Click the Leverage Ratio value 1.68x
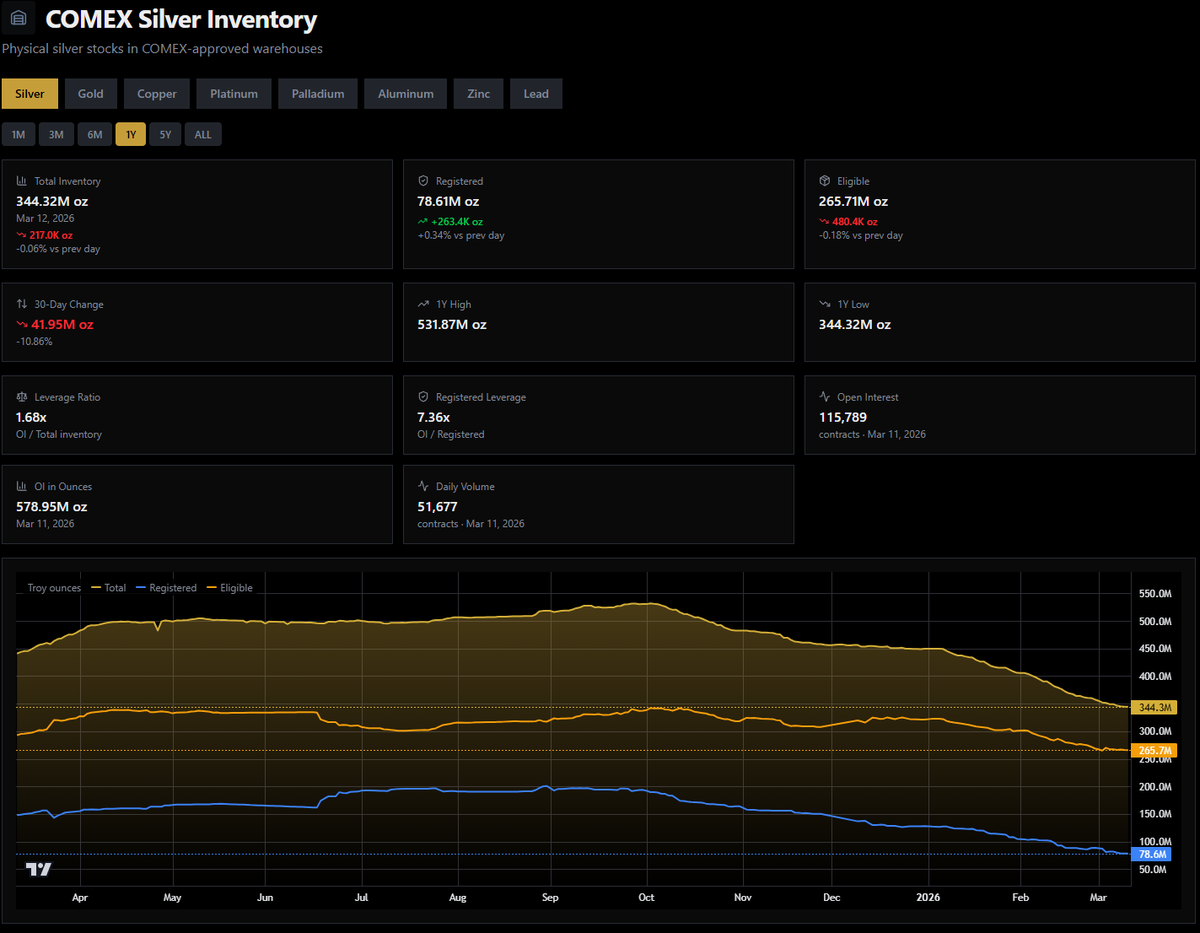1200x933 pixels. (31, 417)
